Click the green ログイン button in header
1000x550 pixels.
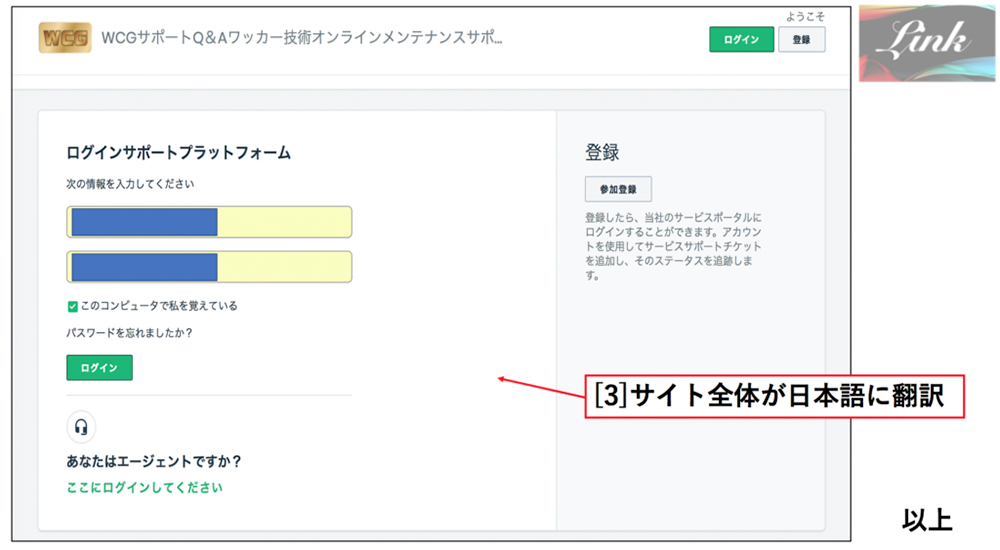click(741, 40)
